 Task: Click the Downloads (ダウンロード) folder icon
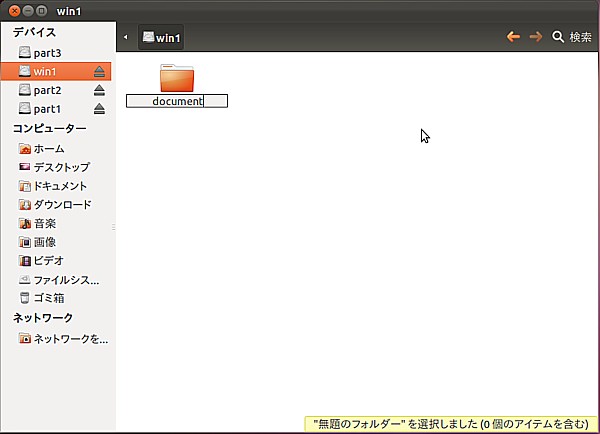click(24, 205)
